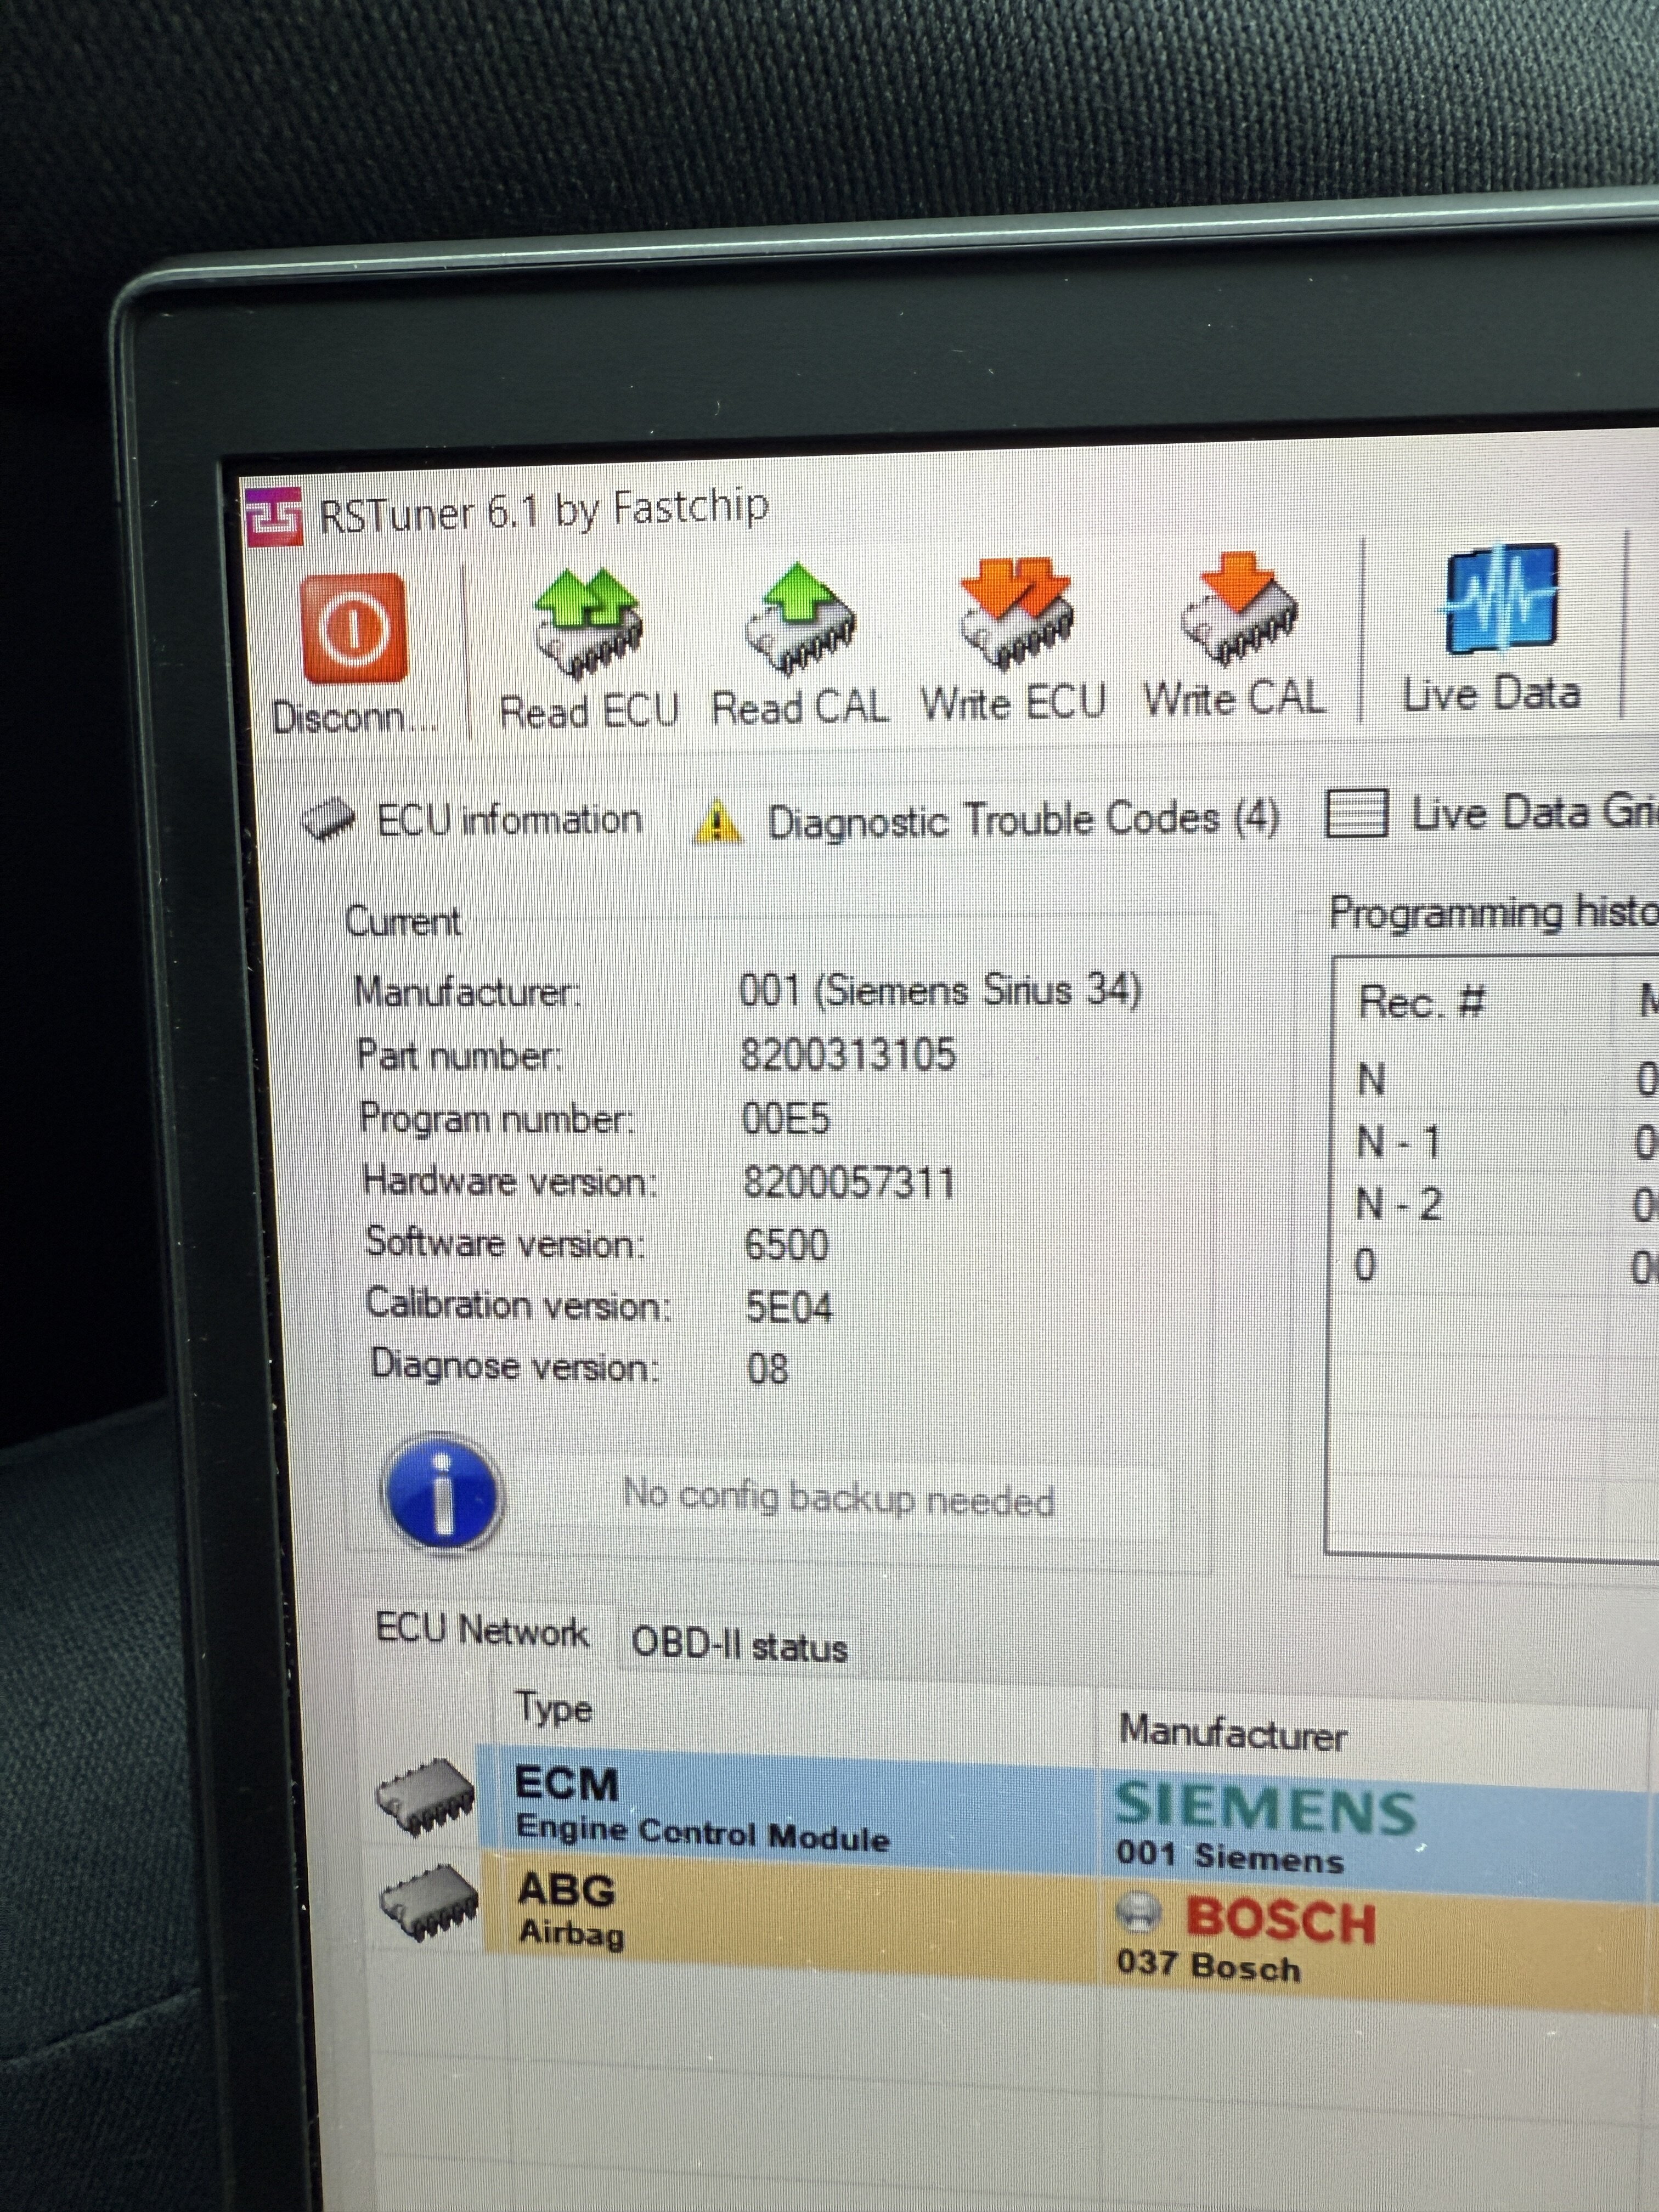The width and height of the screenshot is (1659, 2212).
Task: Click the Disconnect power button
Action: point(355,628)
